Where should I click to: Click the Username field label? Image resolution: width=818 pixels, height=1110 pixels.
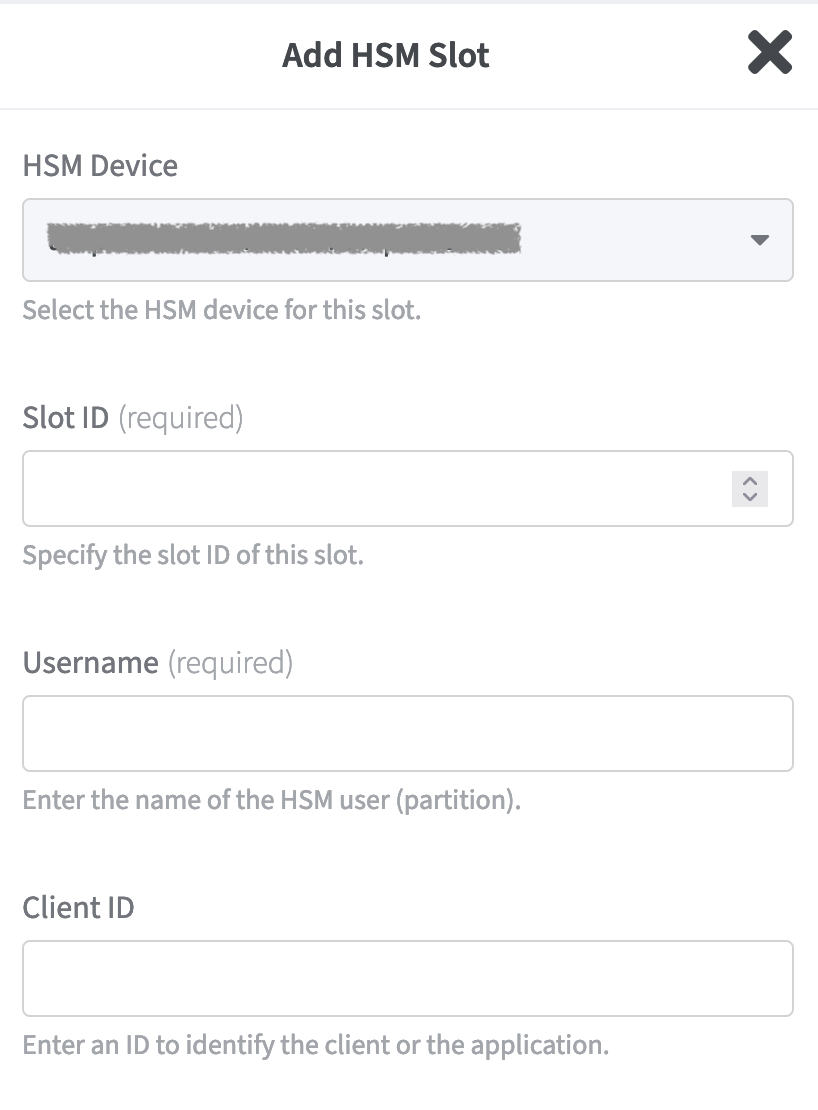click(x=90, y=662)
